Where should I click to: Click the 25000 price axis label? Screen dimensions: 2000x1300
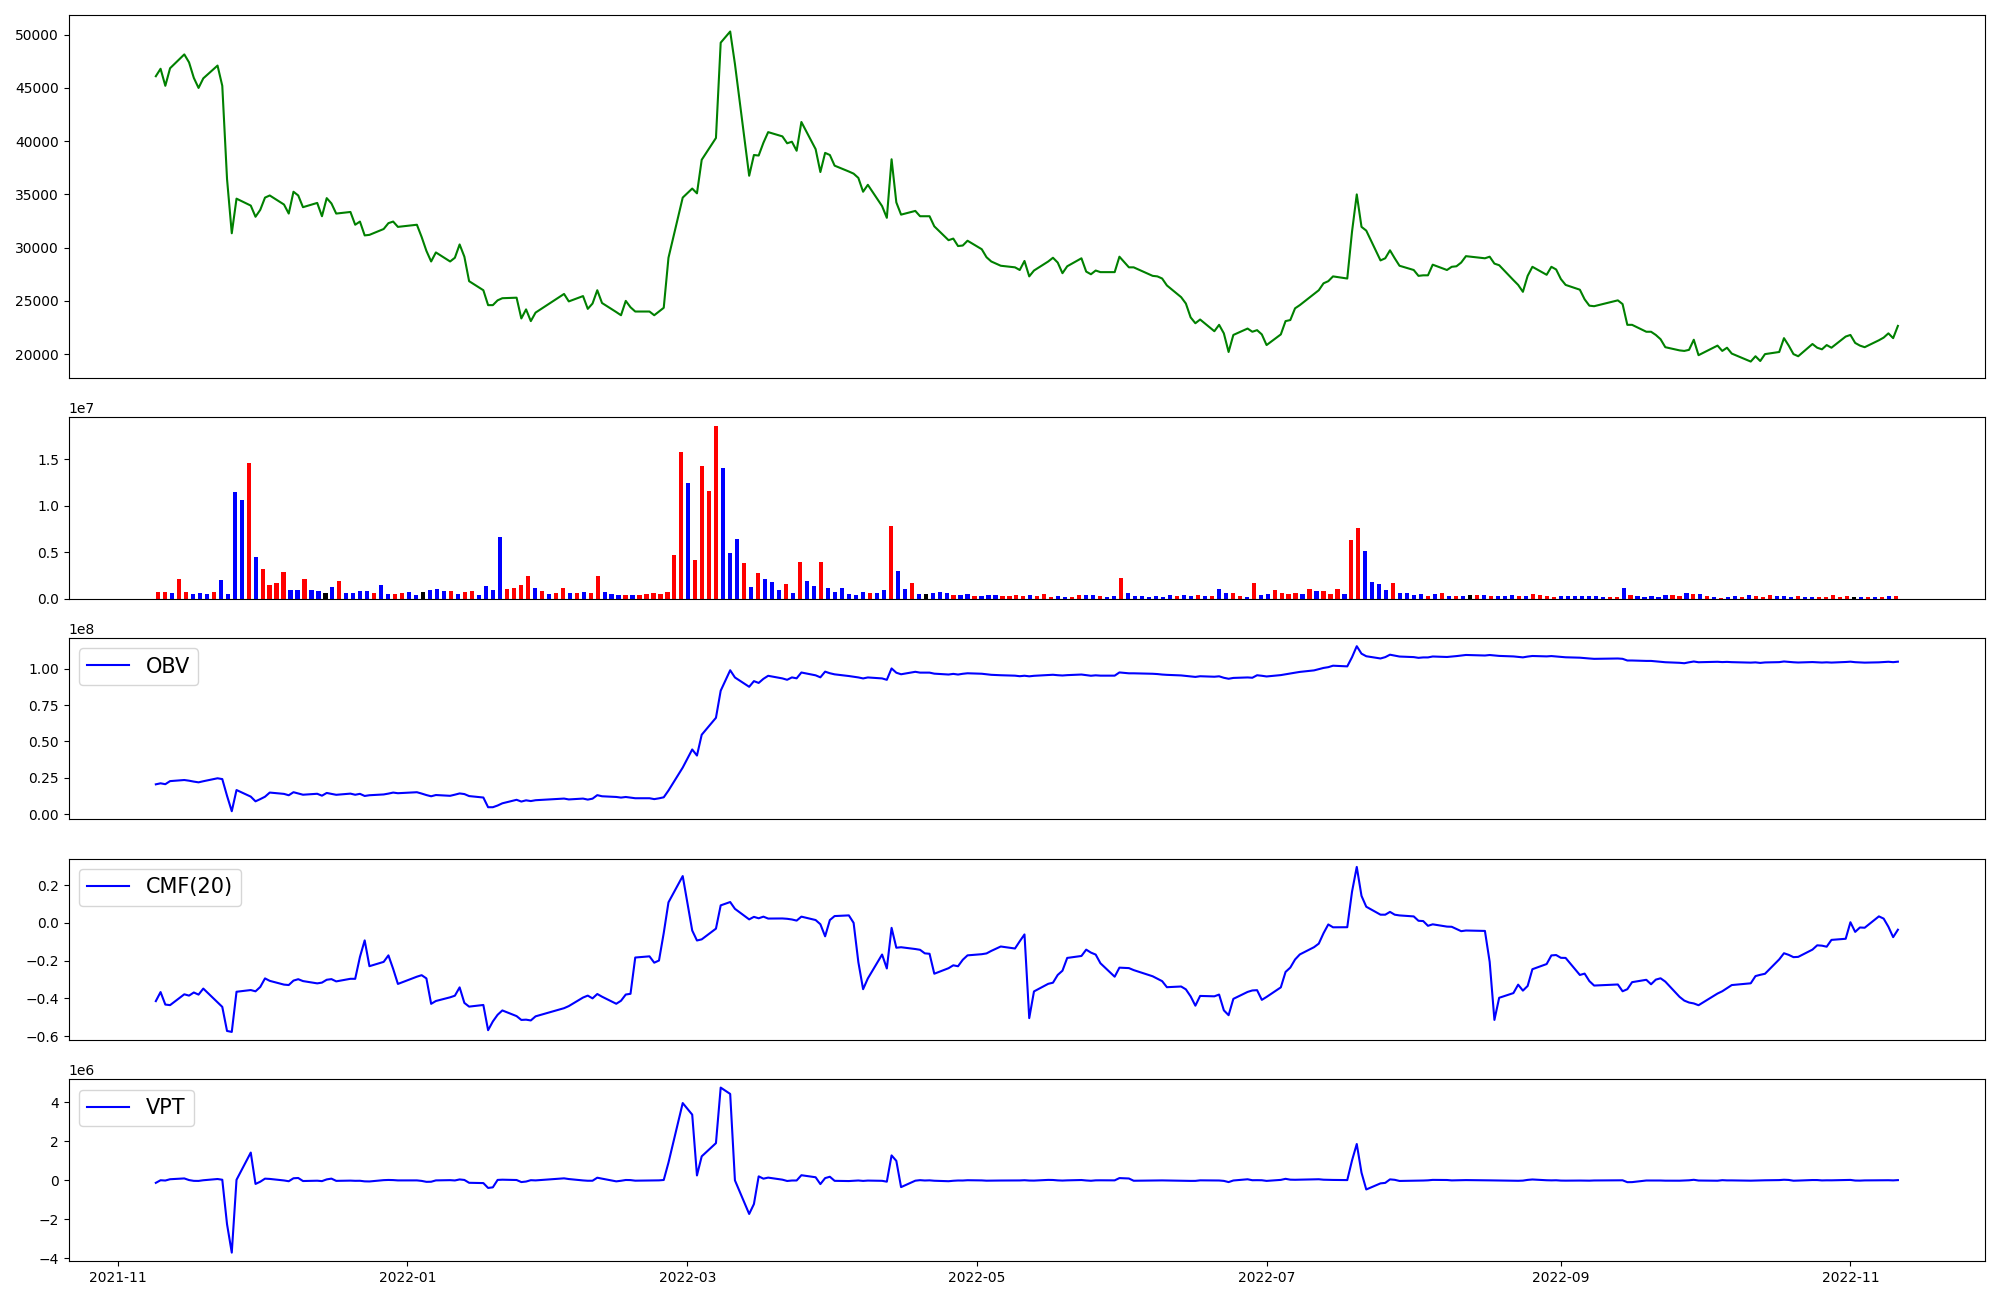(37, 301)
